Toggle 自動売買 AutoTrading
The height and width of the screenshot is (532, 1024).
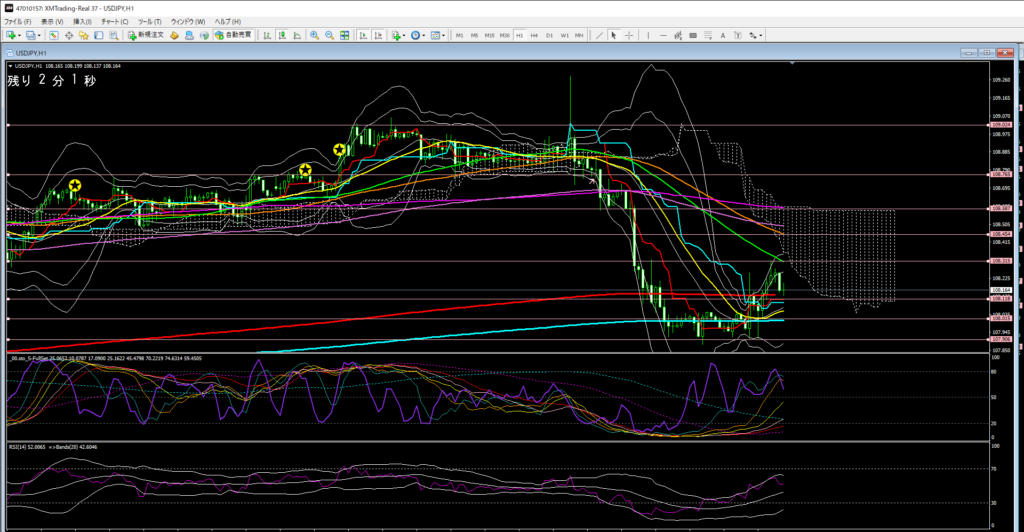[233, 35]
